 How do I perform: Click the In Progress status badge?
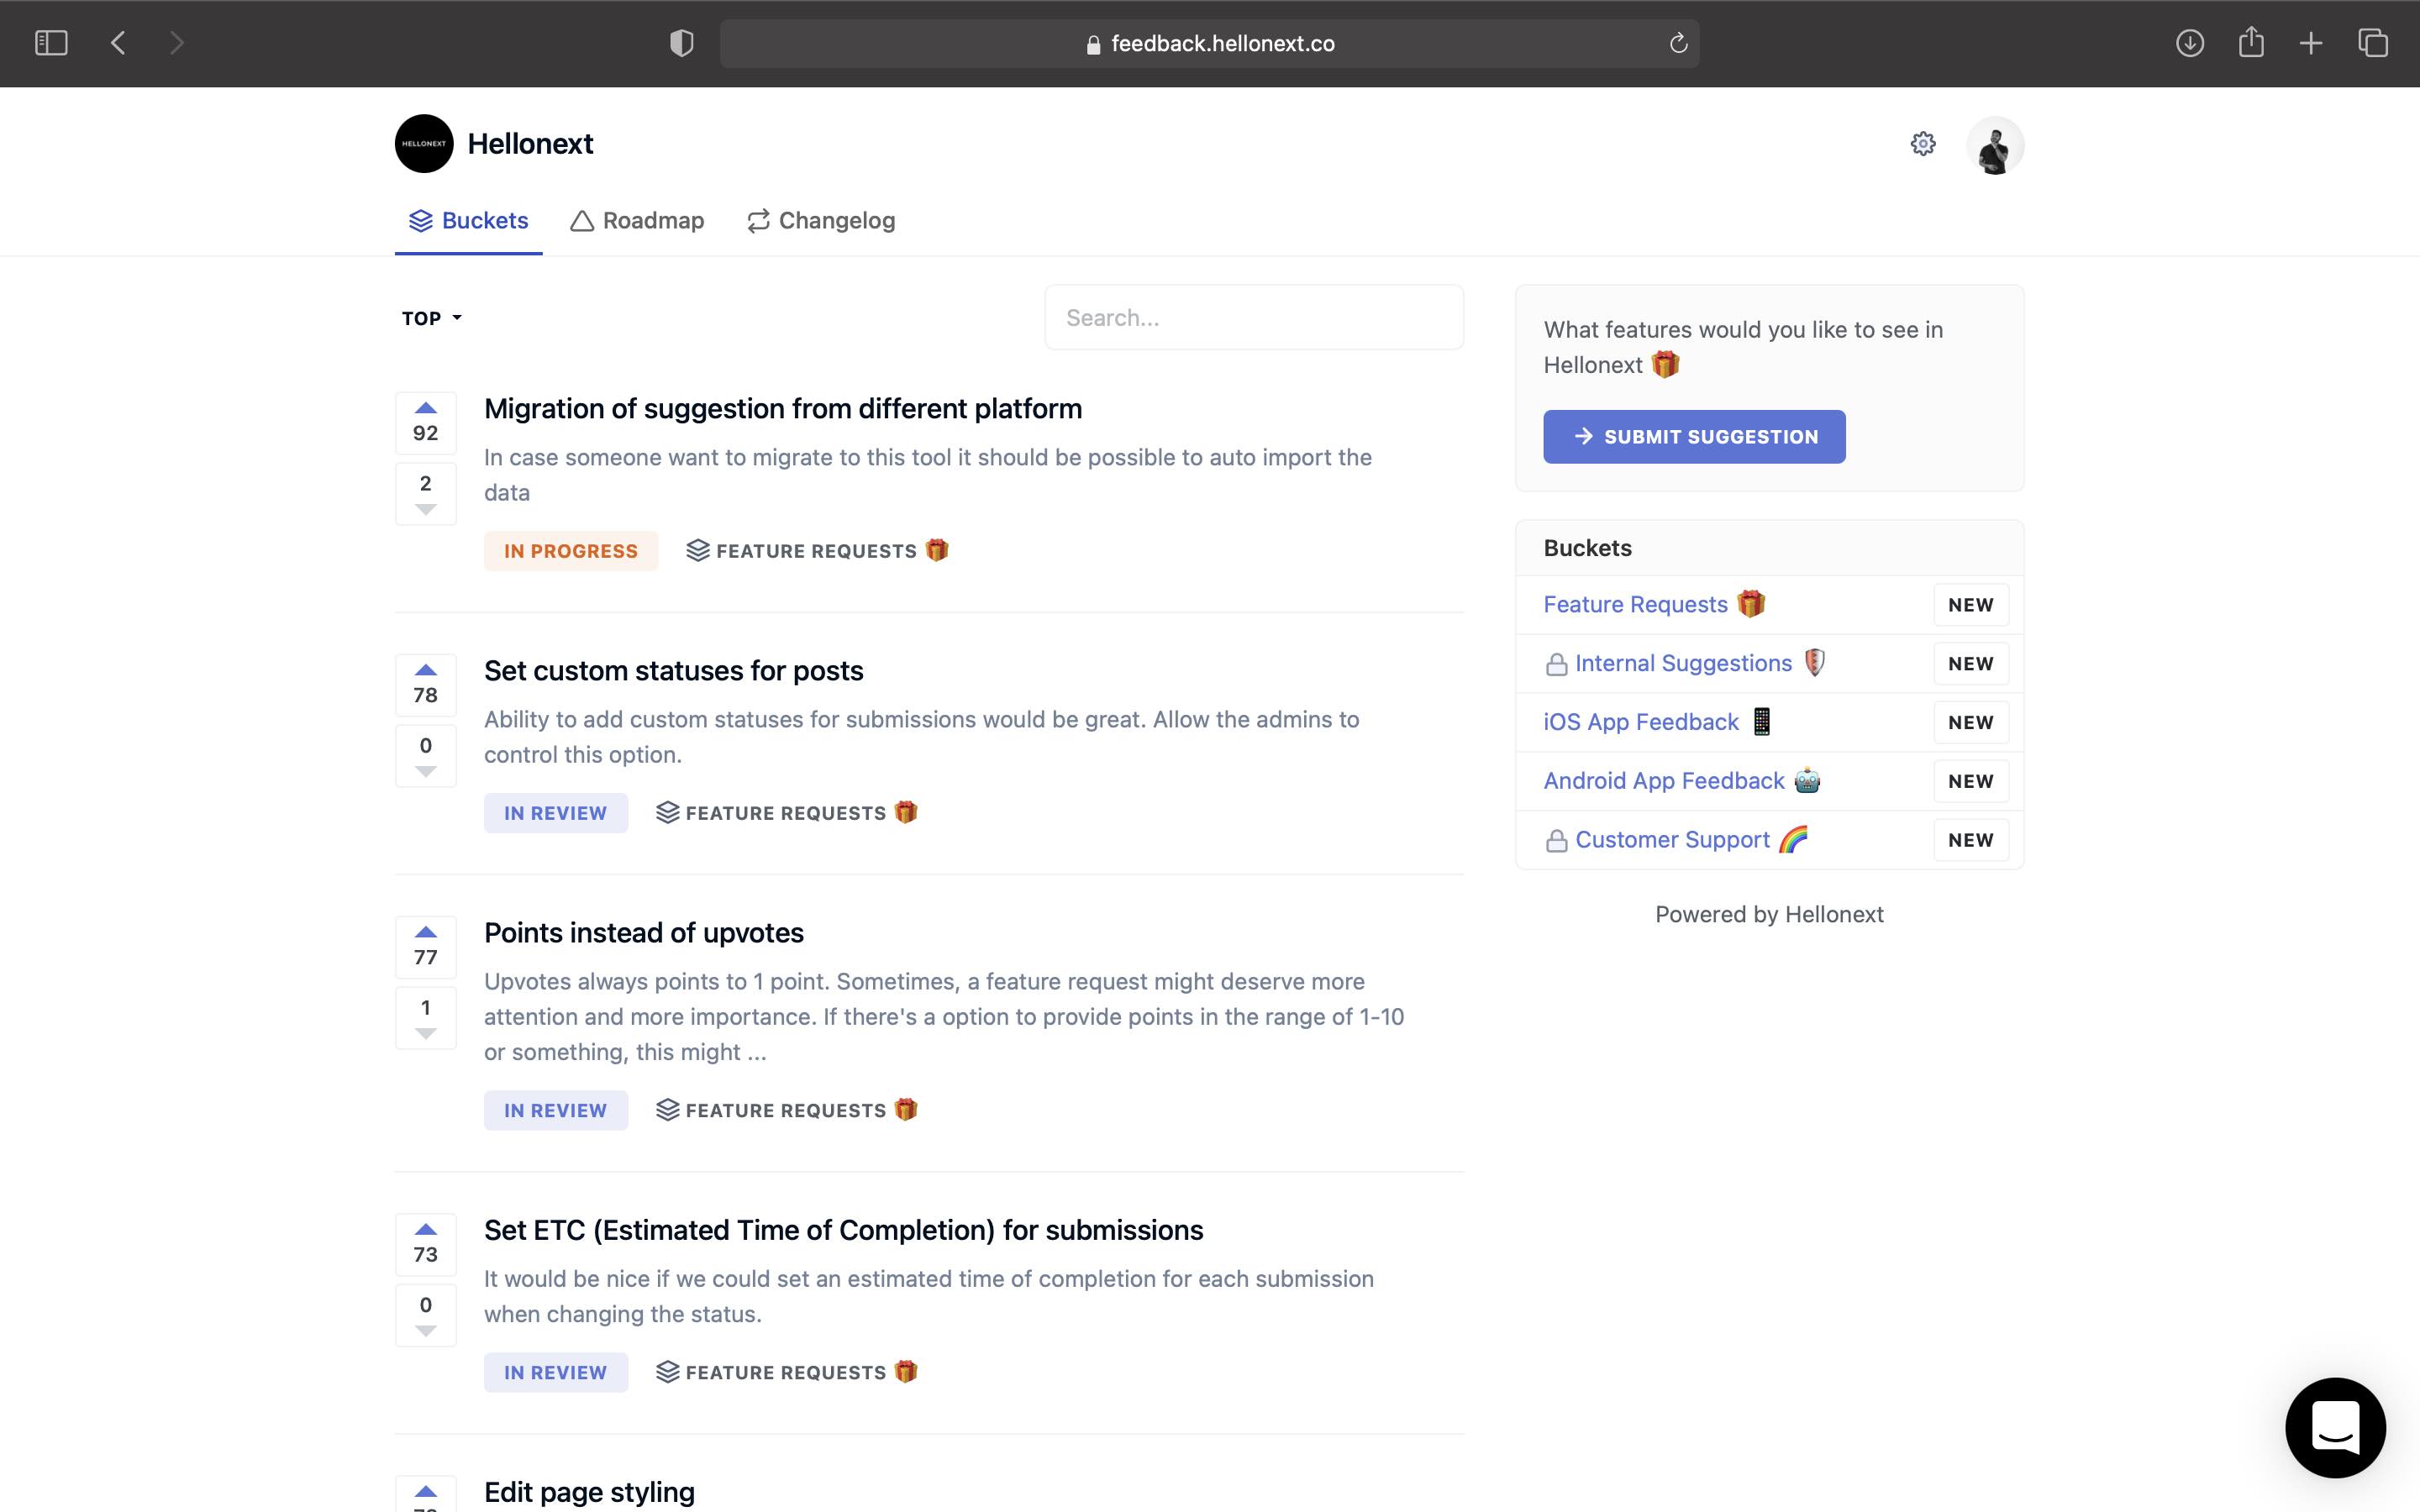(570, 550)
